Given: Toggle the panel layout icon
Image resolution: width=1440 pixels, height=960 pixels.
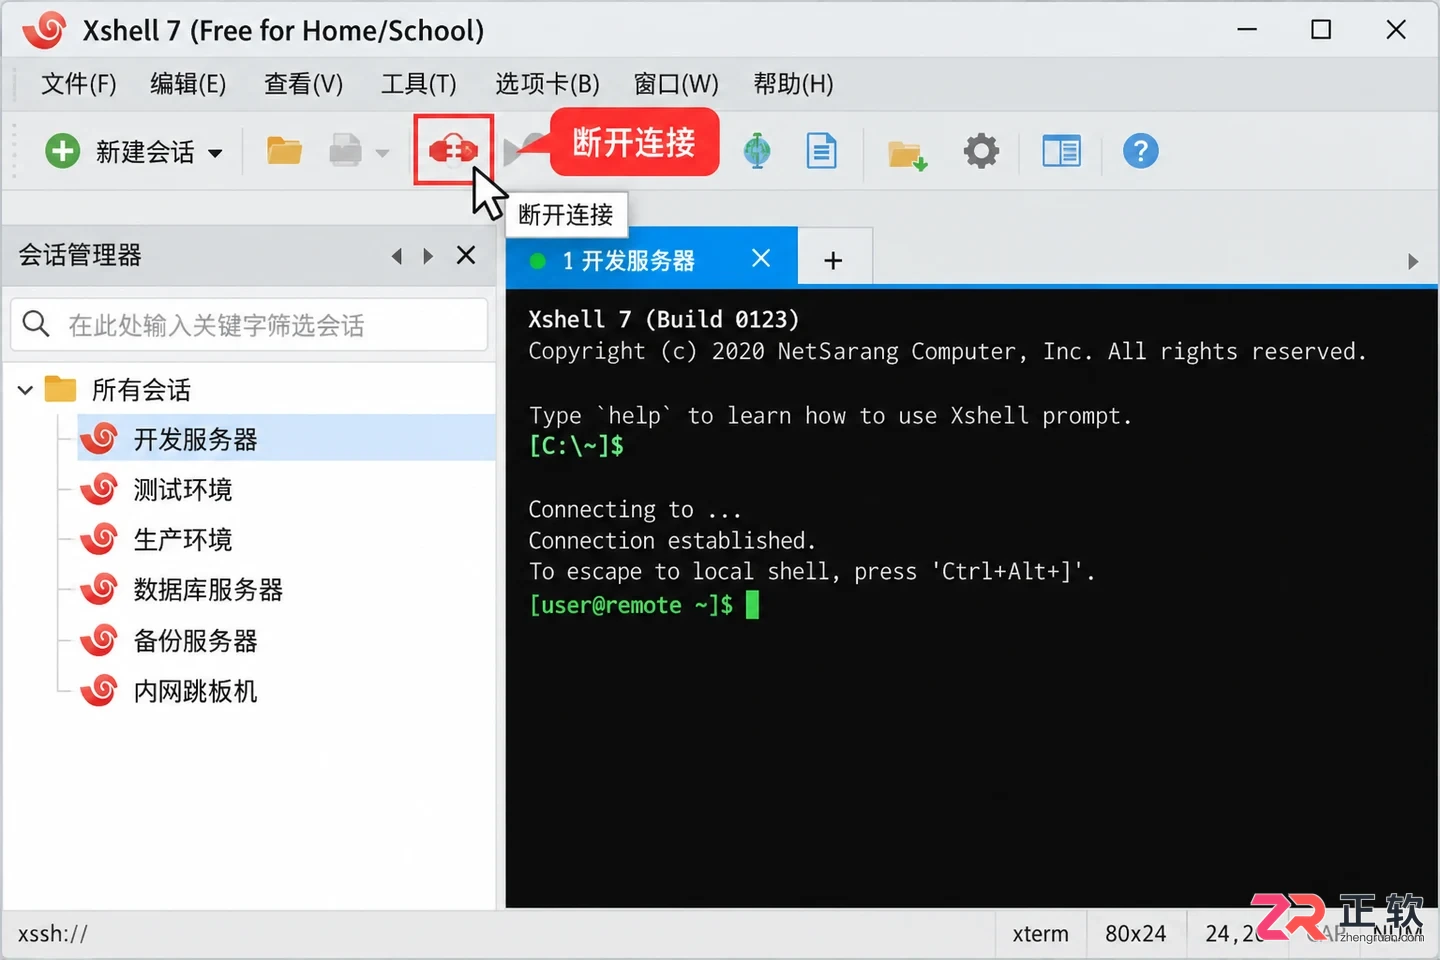Looking at the screenshot, I should click(x=1061, y=151).
